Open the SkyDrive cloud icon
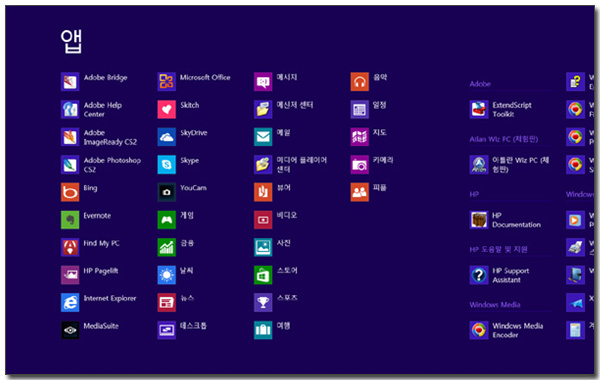Viewport: 600px width, 380px height. click(166, 137)
